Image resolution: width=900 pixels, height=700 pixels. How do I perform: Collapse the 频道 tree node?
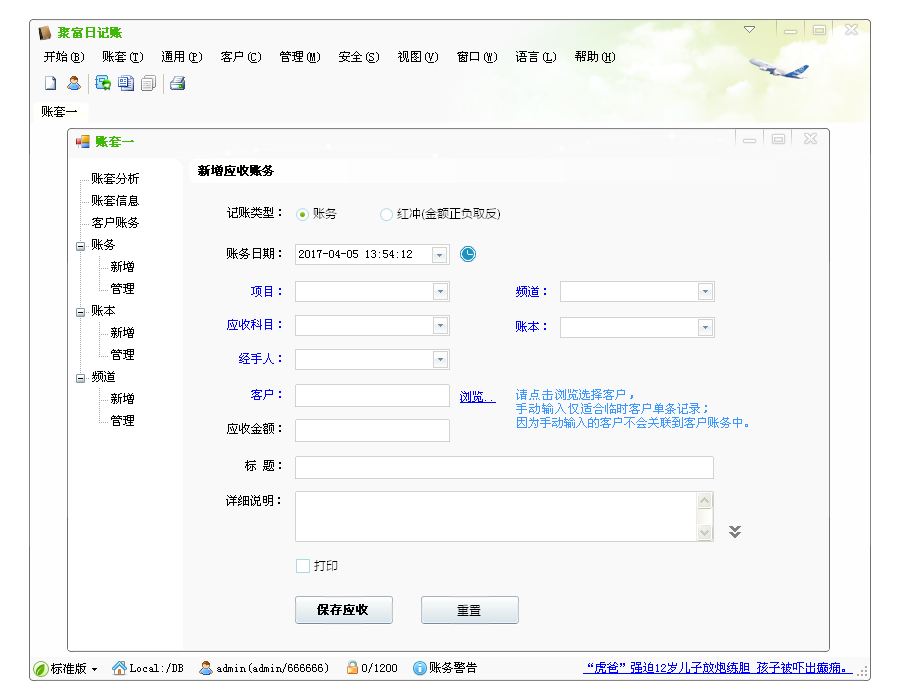click(x=80, y=378)
